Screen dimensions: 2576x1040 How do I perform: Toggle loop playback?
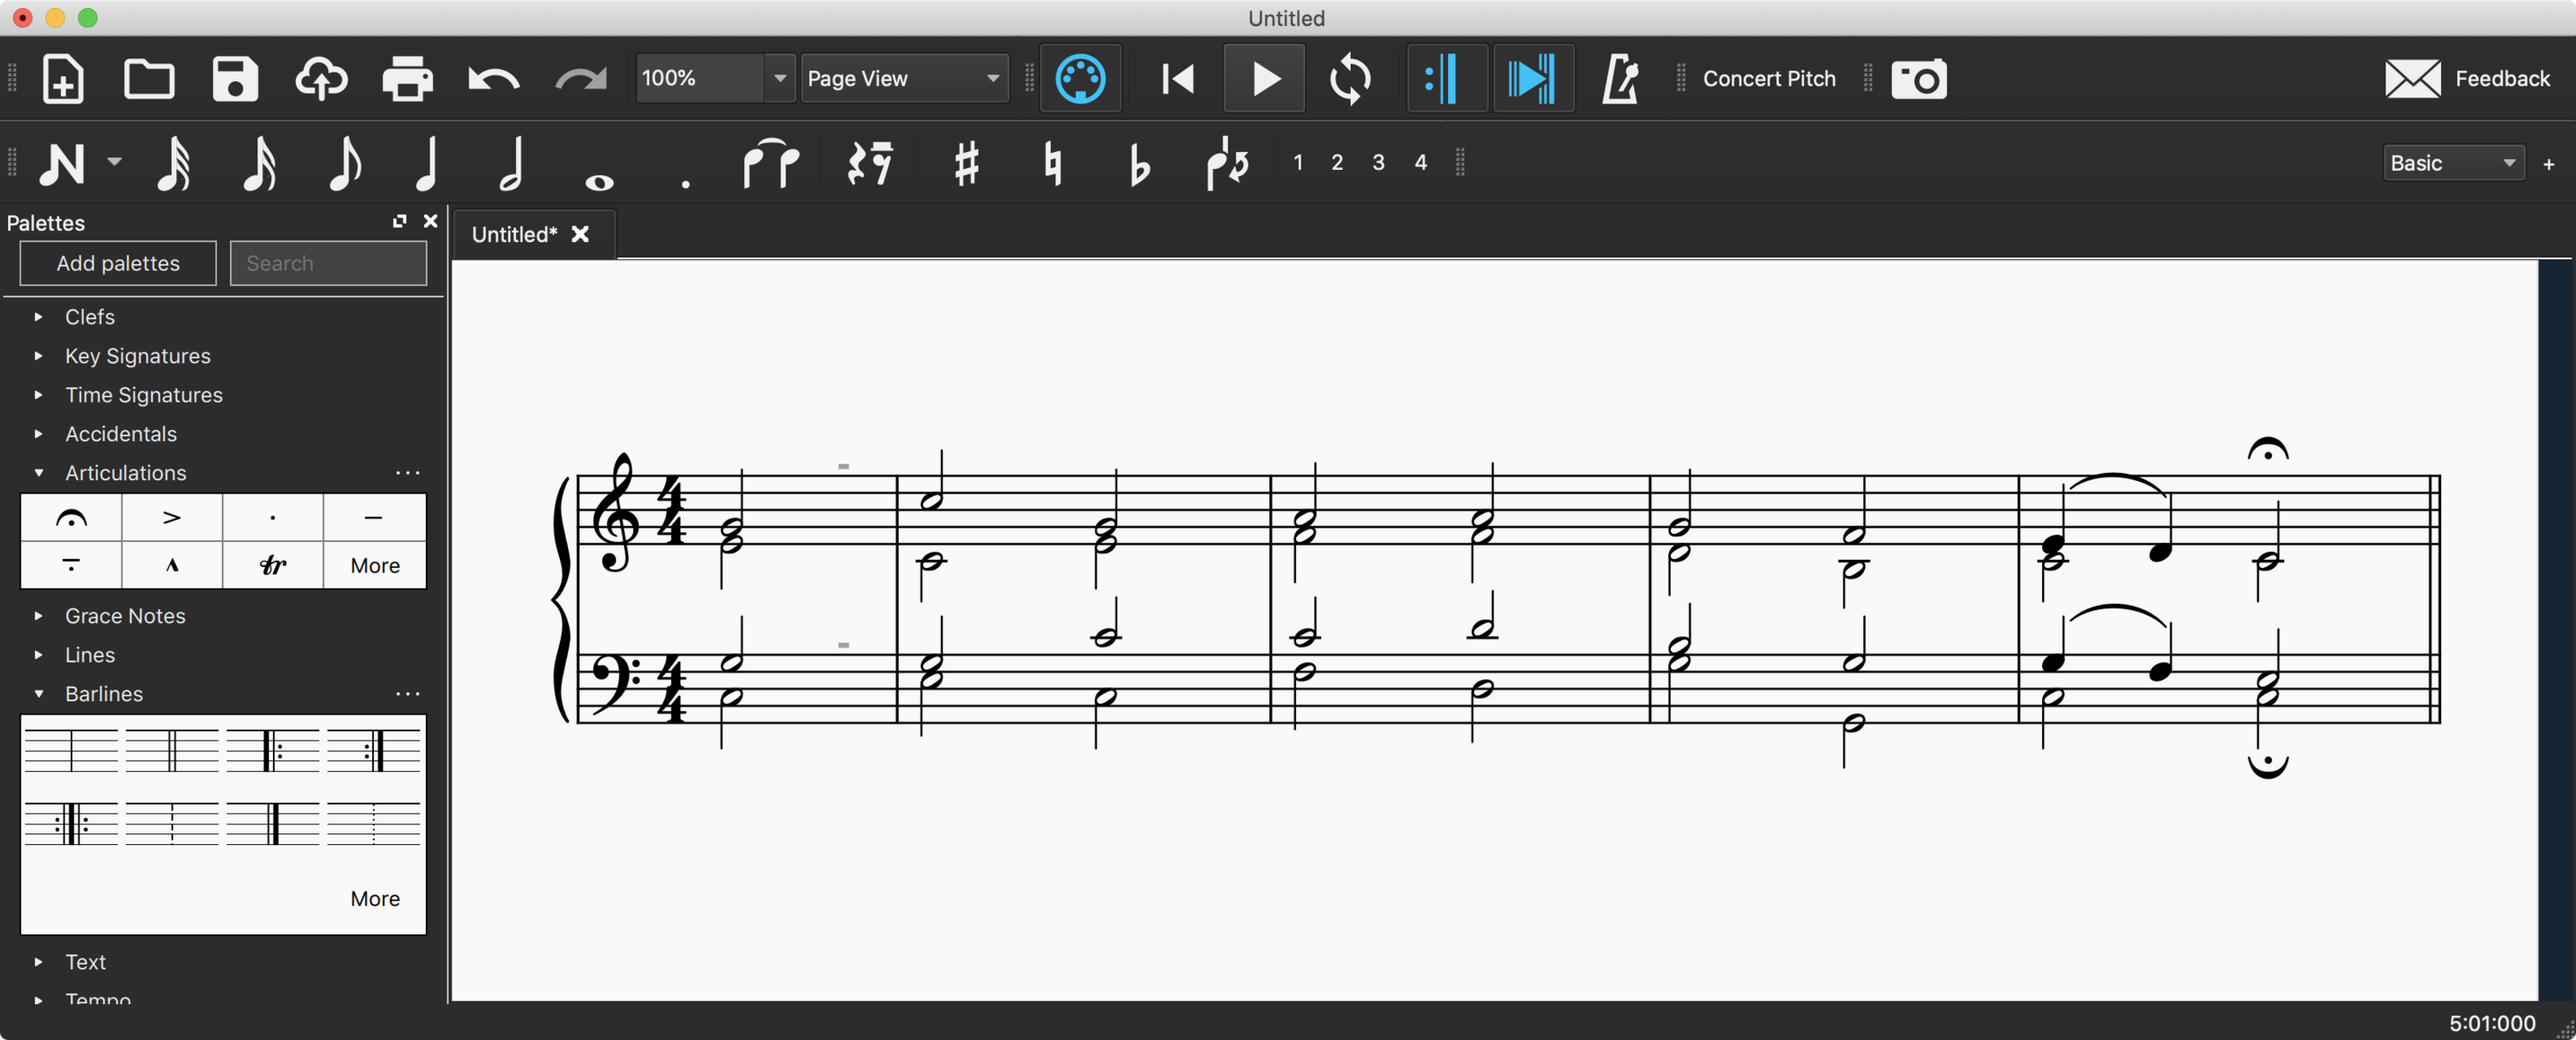pyautogui.click(x=1349, y=79)
